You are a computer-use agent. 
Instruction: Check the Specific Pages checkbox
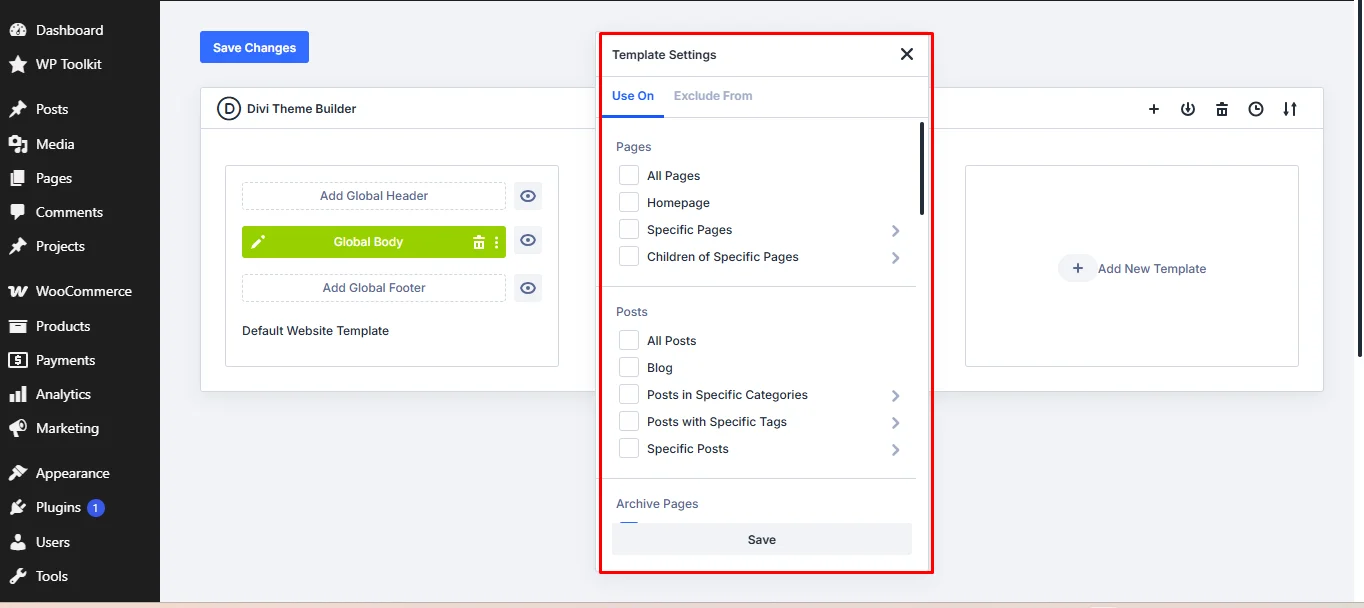(x=629, y=229)
